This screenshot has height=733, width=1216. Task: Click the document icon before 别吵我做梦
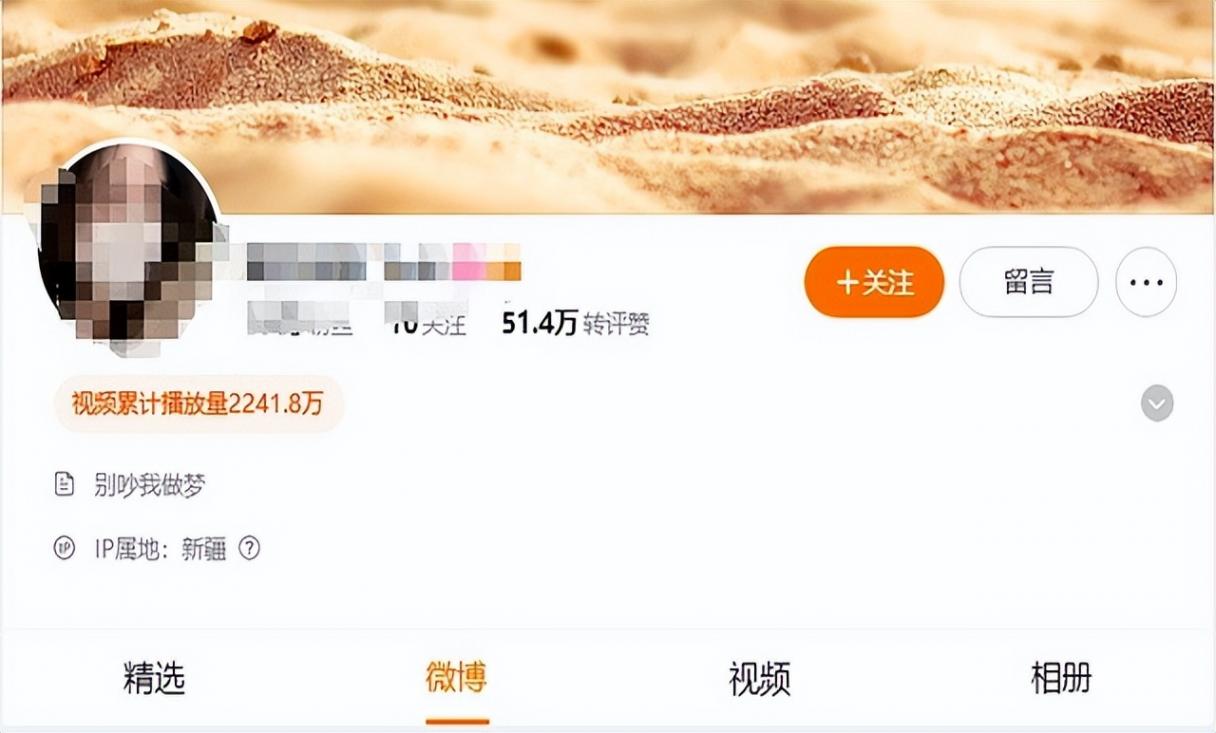64,486
